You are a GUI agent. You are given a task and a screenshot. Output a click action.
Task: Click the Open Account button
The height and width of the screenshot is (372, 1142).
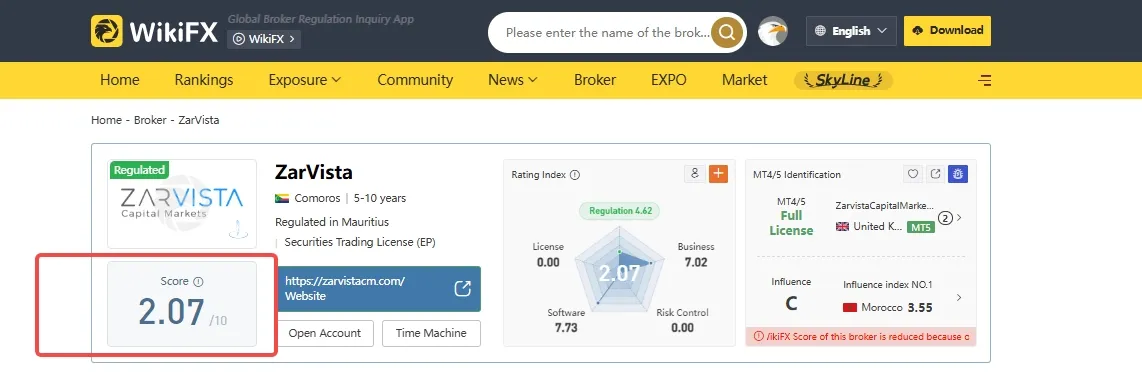325,333
